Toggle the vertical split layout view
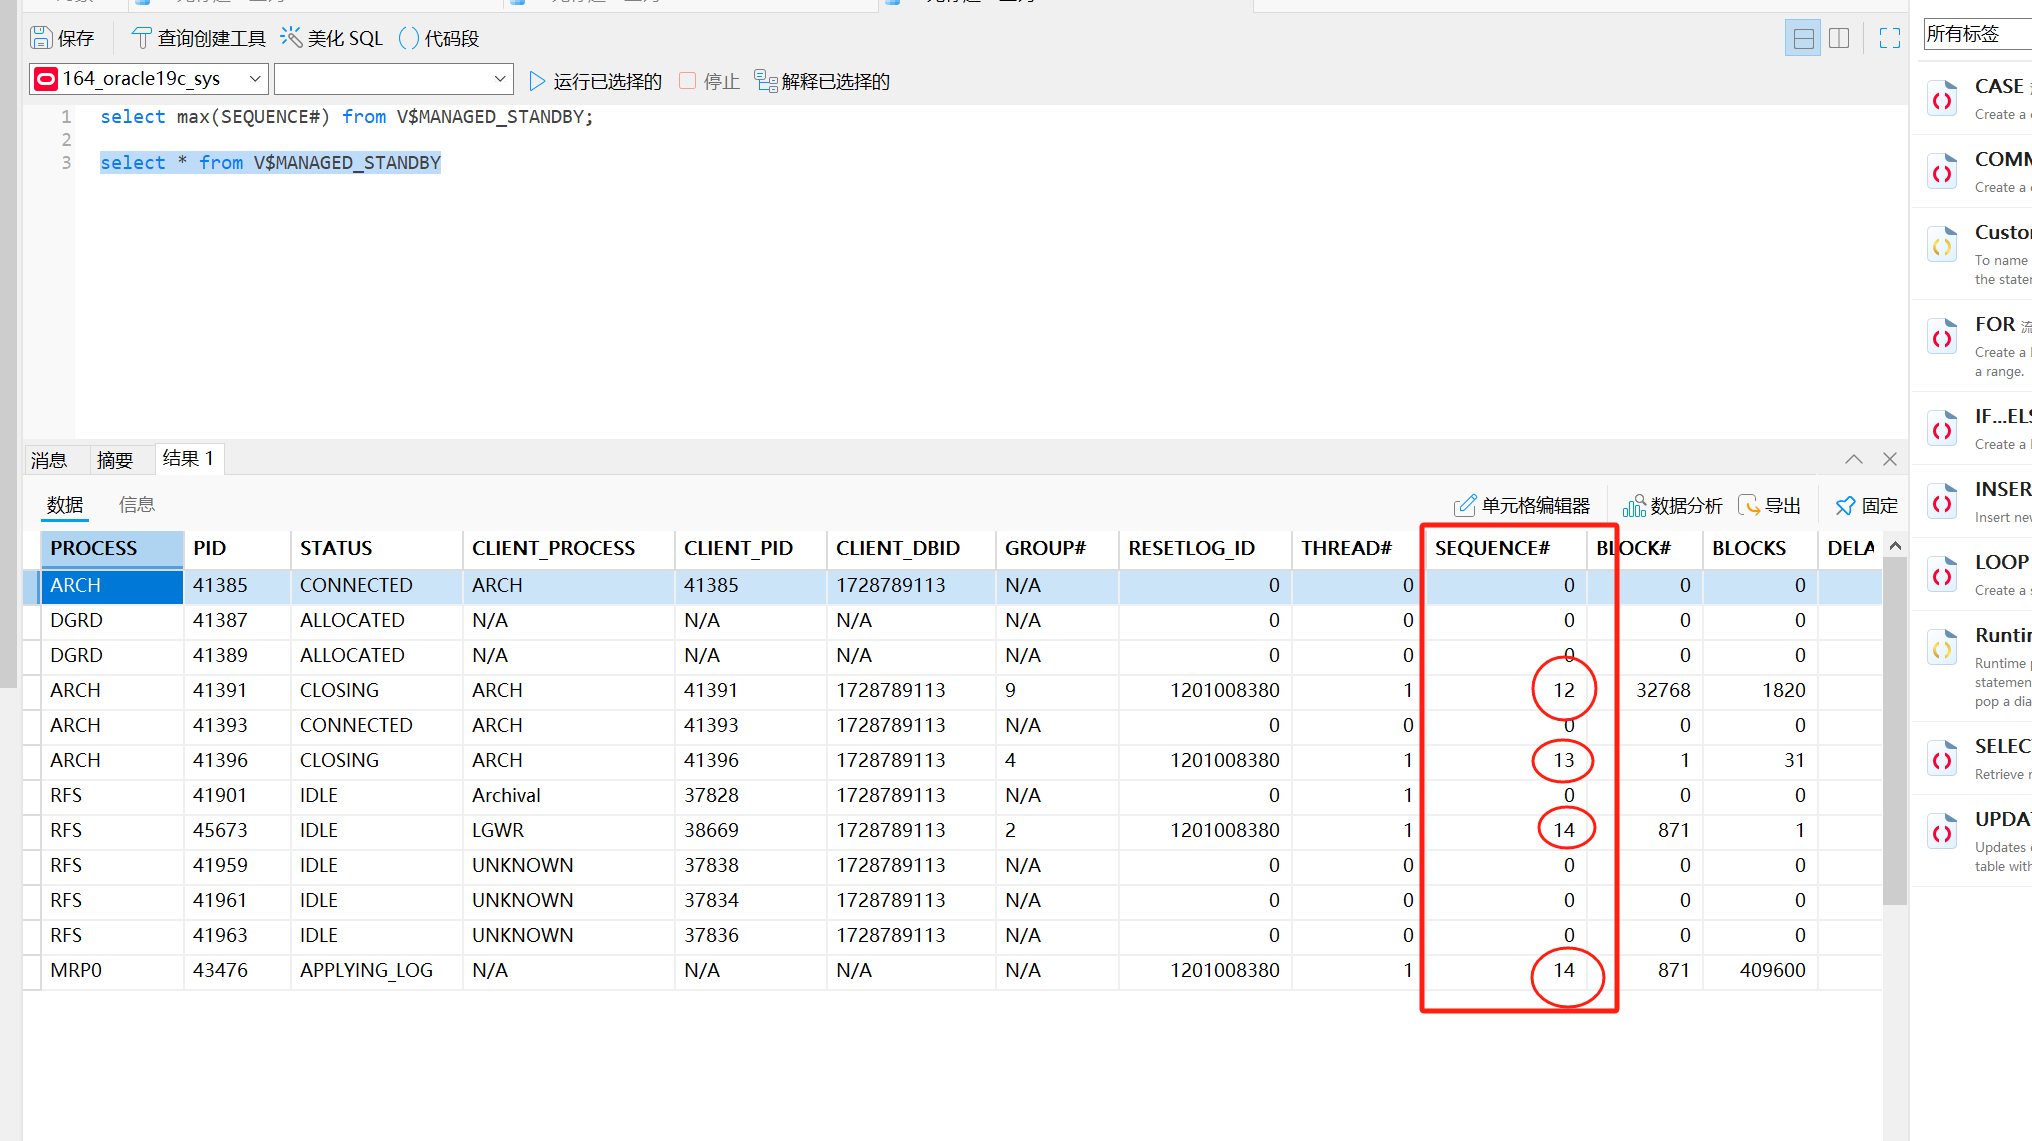Image resolution: width=2032 pixels, height=1141 pixels. point(1839,38)
